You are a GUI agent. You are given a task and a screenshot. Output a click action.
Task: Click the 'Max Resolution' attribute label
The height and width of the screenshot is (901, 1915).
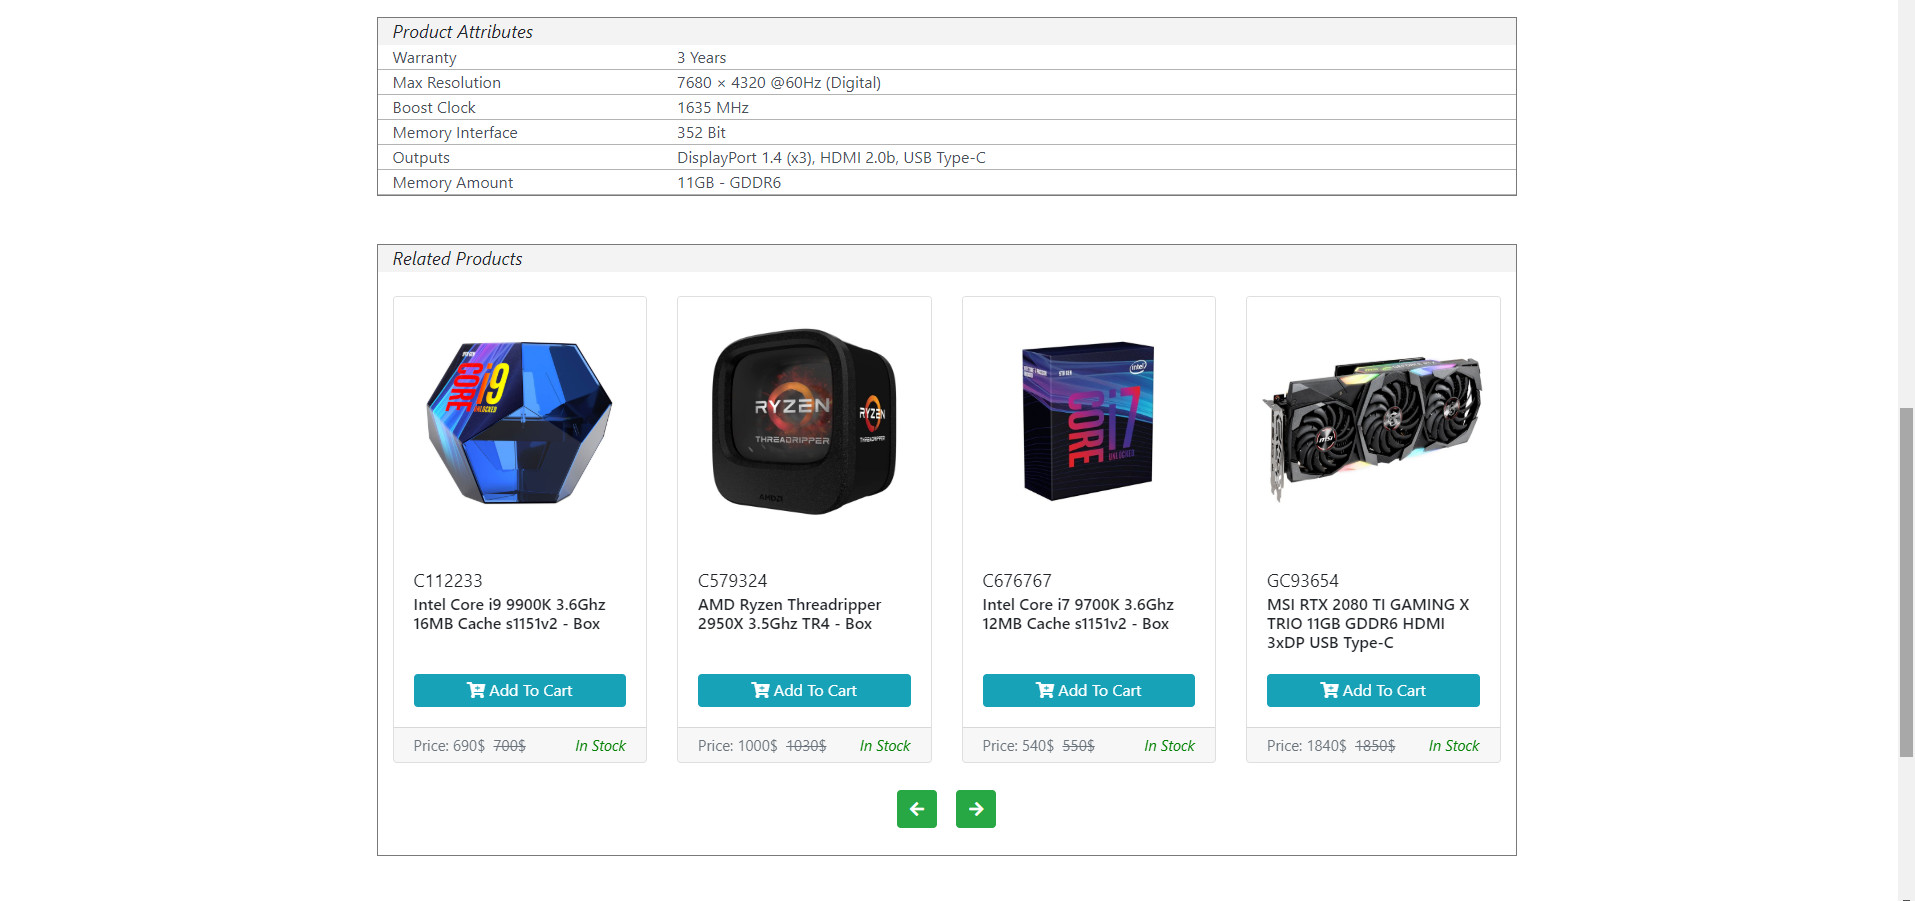446,83
